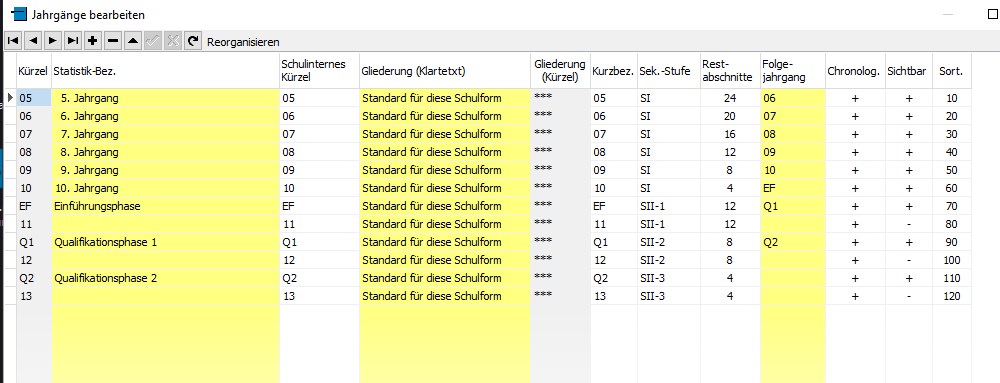Viewport: 1000px width, 383px height.
Task: Select the 'Qualifikationsphase 2' cell
Action: (165, 278)
